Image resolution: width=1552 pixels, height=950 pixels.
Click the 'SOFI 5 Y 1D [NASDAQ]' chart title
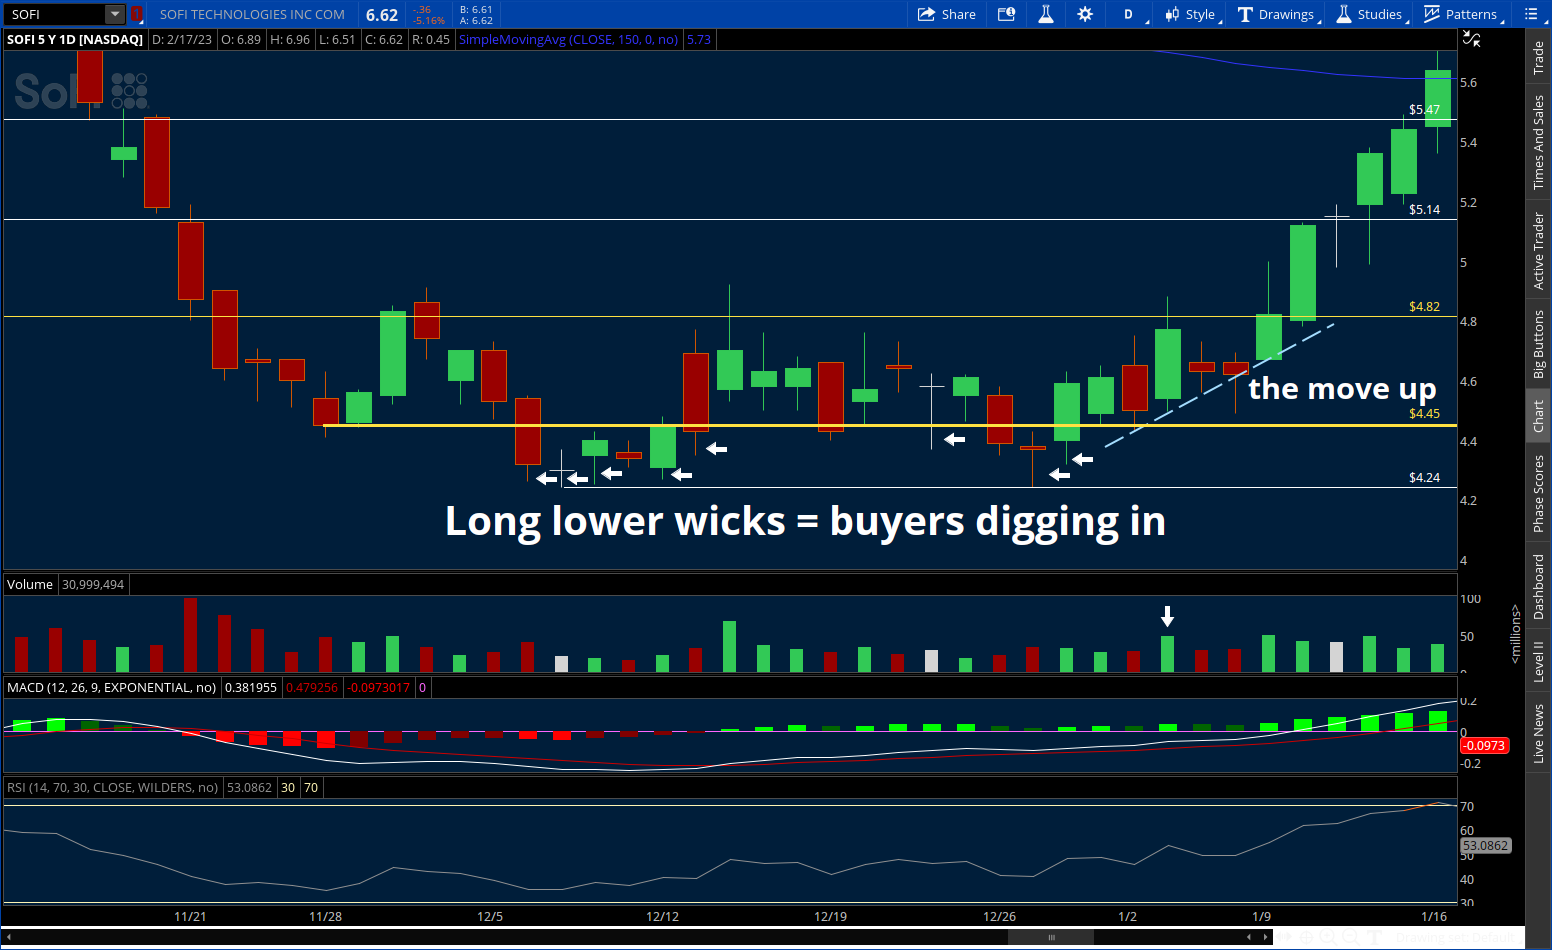pos(75,39)
